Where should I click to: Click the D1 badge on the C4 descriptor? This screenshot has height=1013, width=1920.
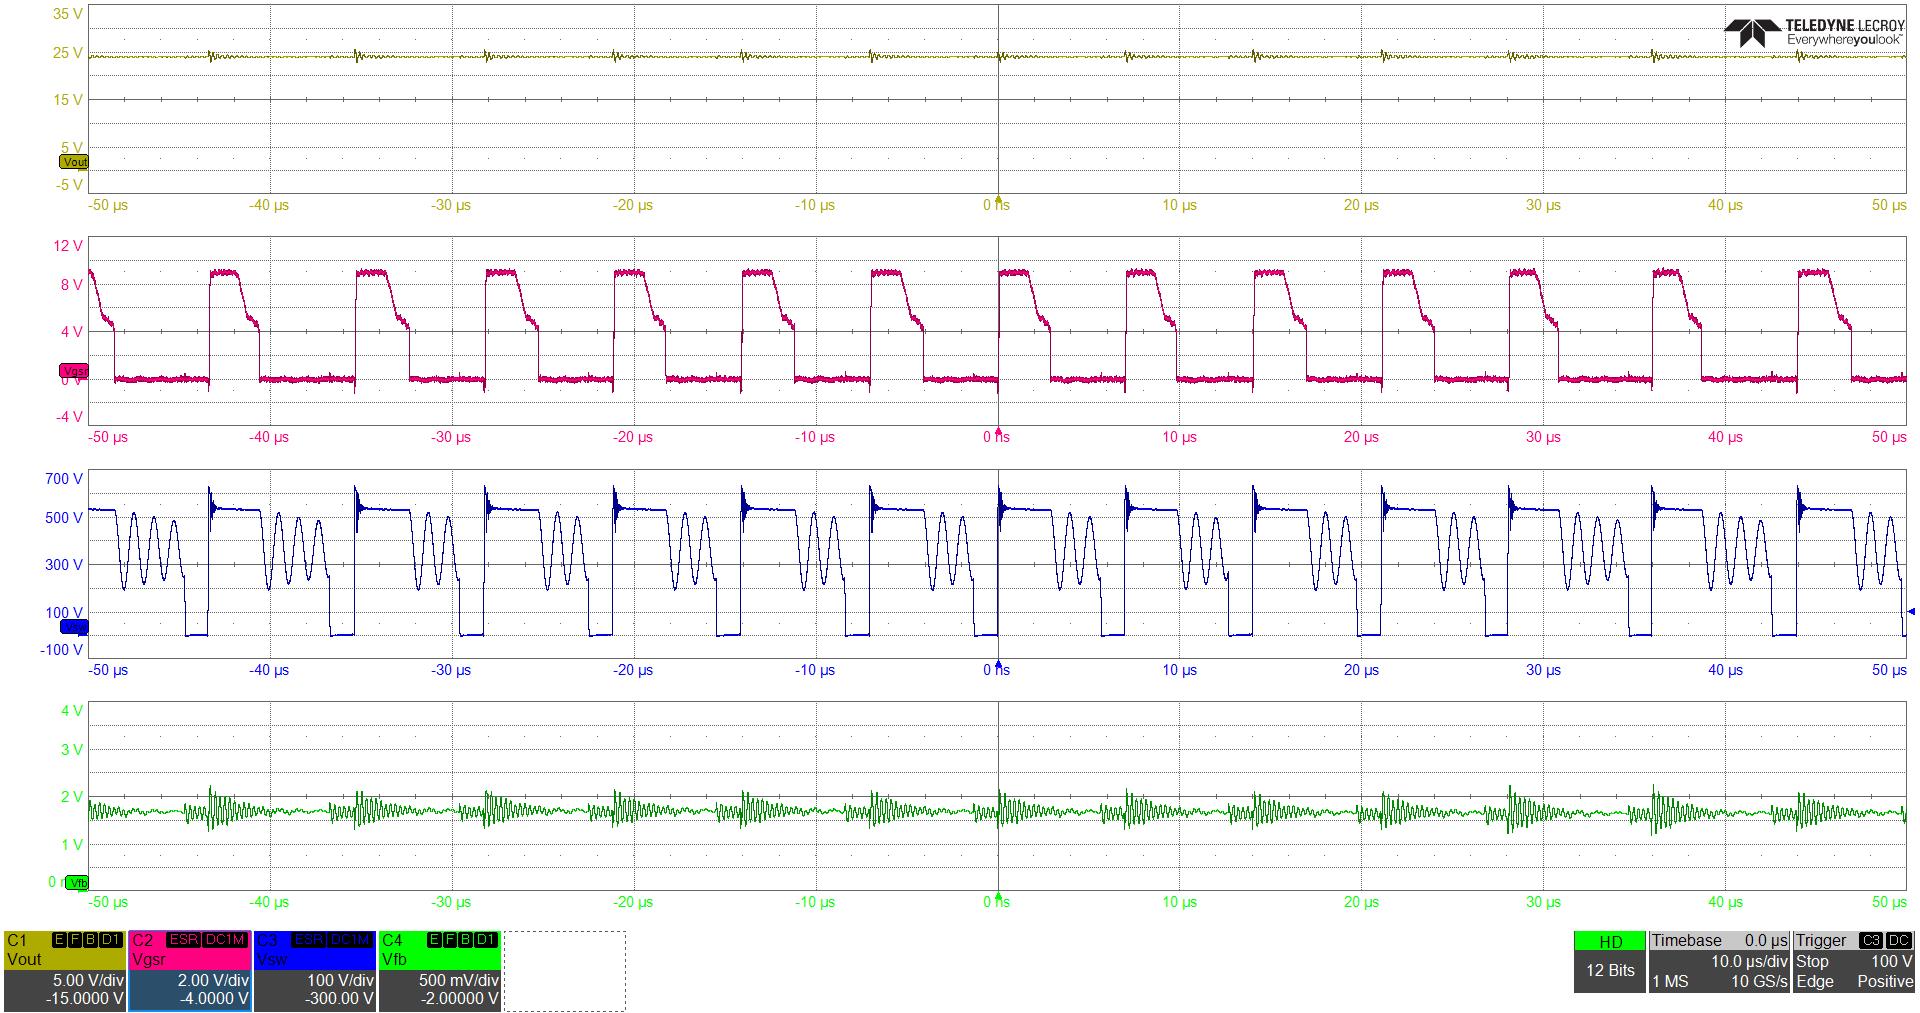point(483,940)
